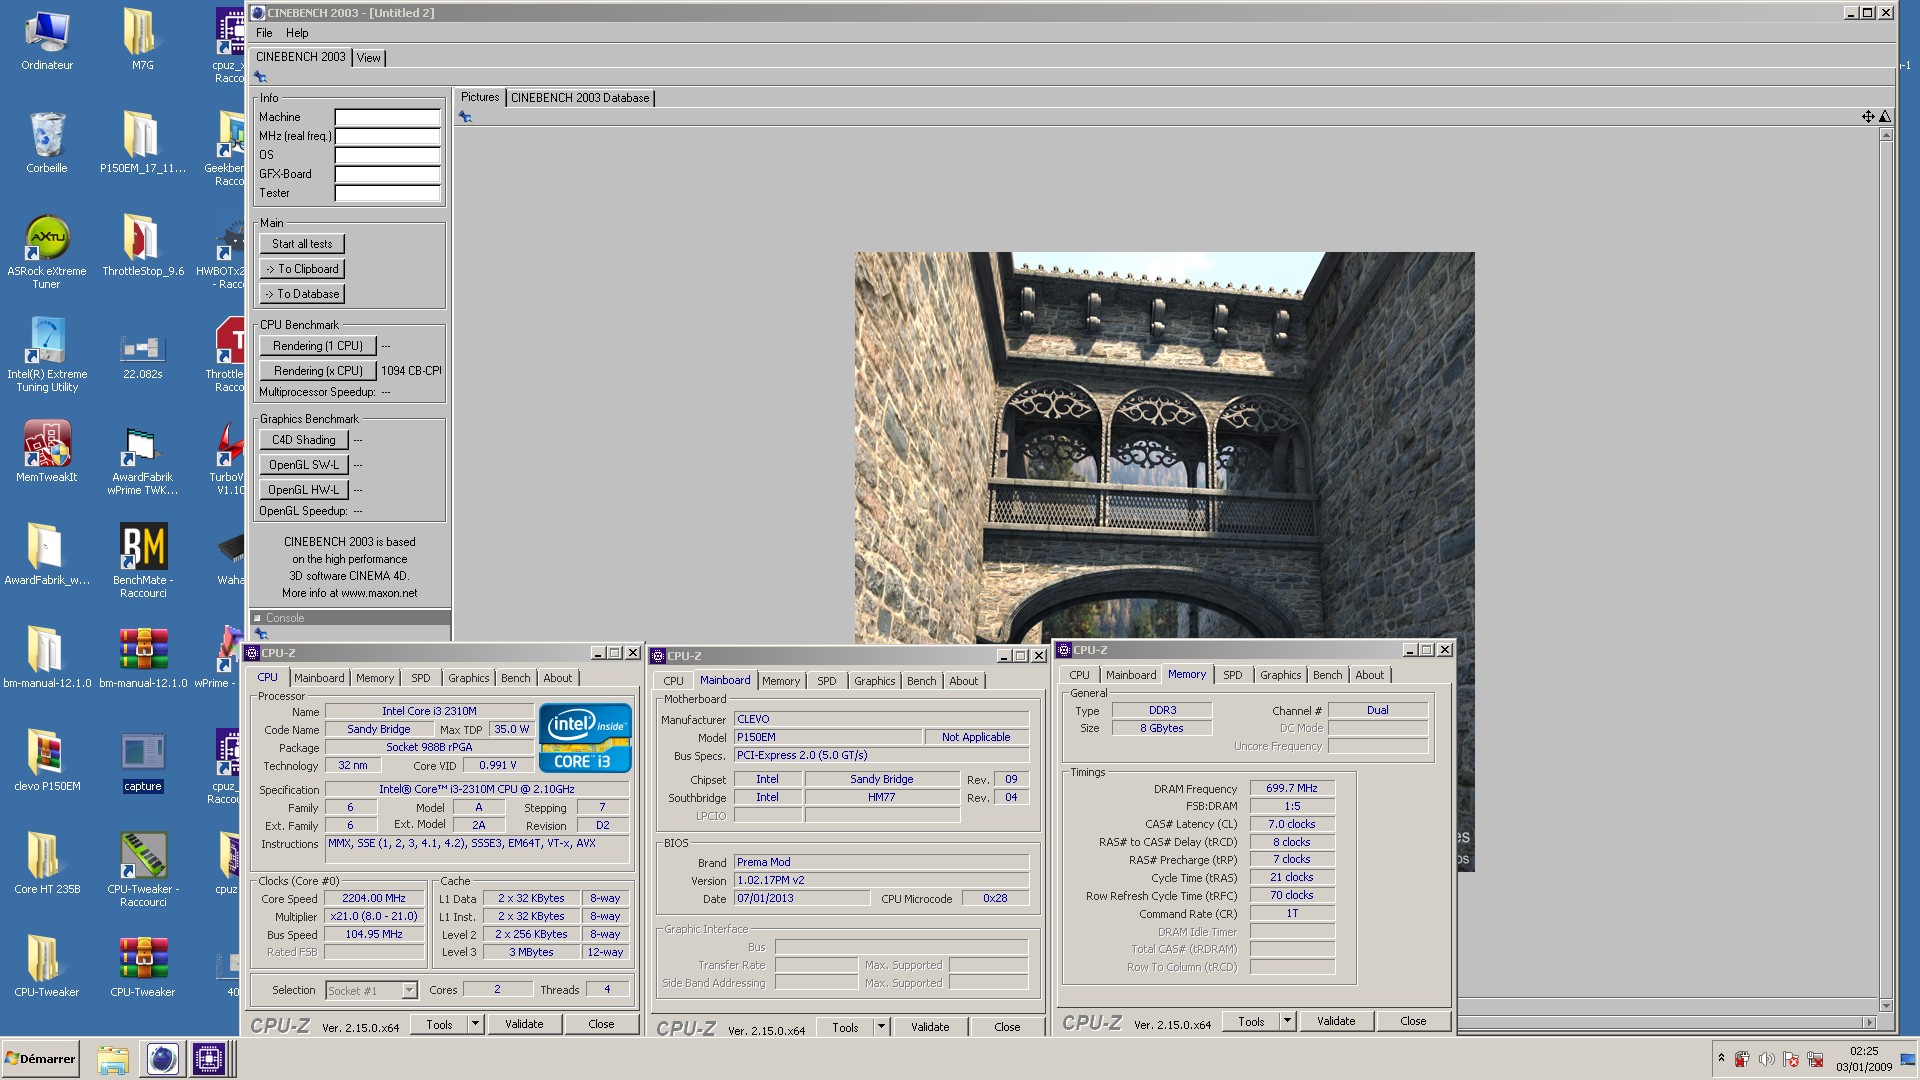Click the To Database button
Screen dimensions: 1920x1080
point(302,294)
